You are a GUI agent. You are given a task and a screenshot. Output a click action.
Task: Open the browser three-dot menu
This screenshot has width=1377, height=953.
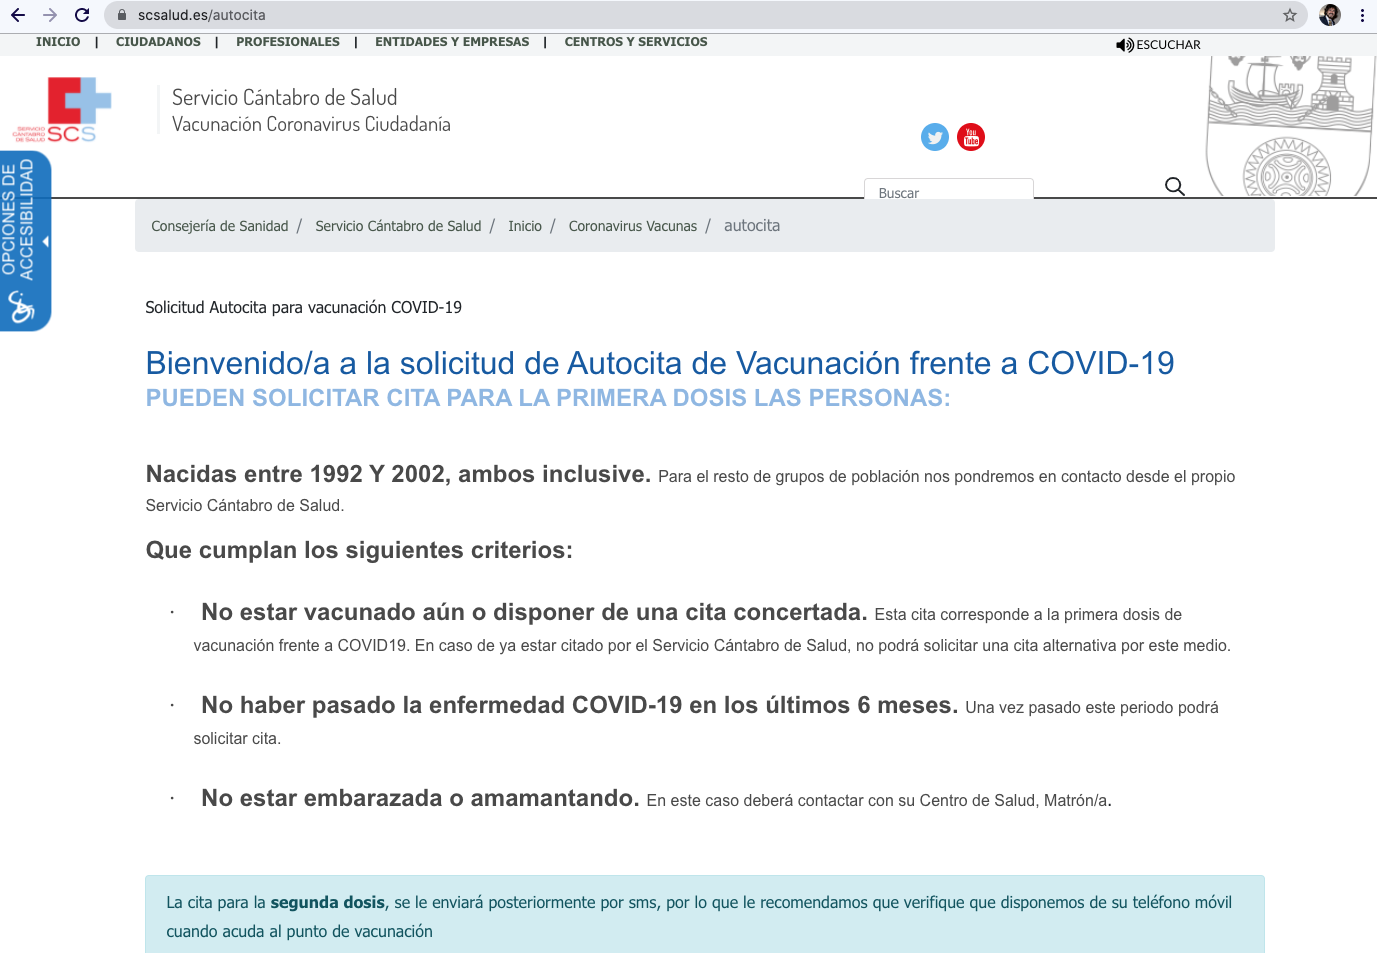click(x=1362, y=15)
